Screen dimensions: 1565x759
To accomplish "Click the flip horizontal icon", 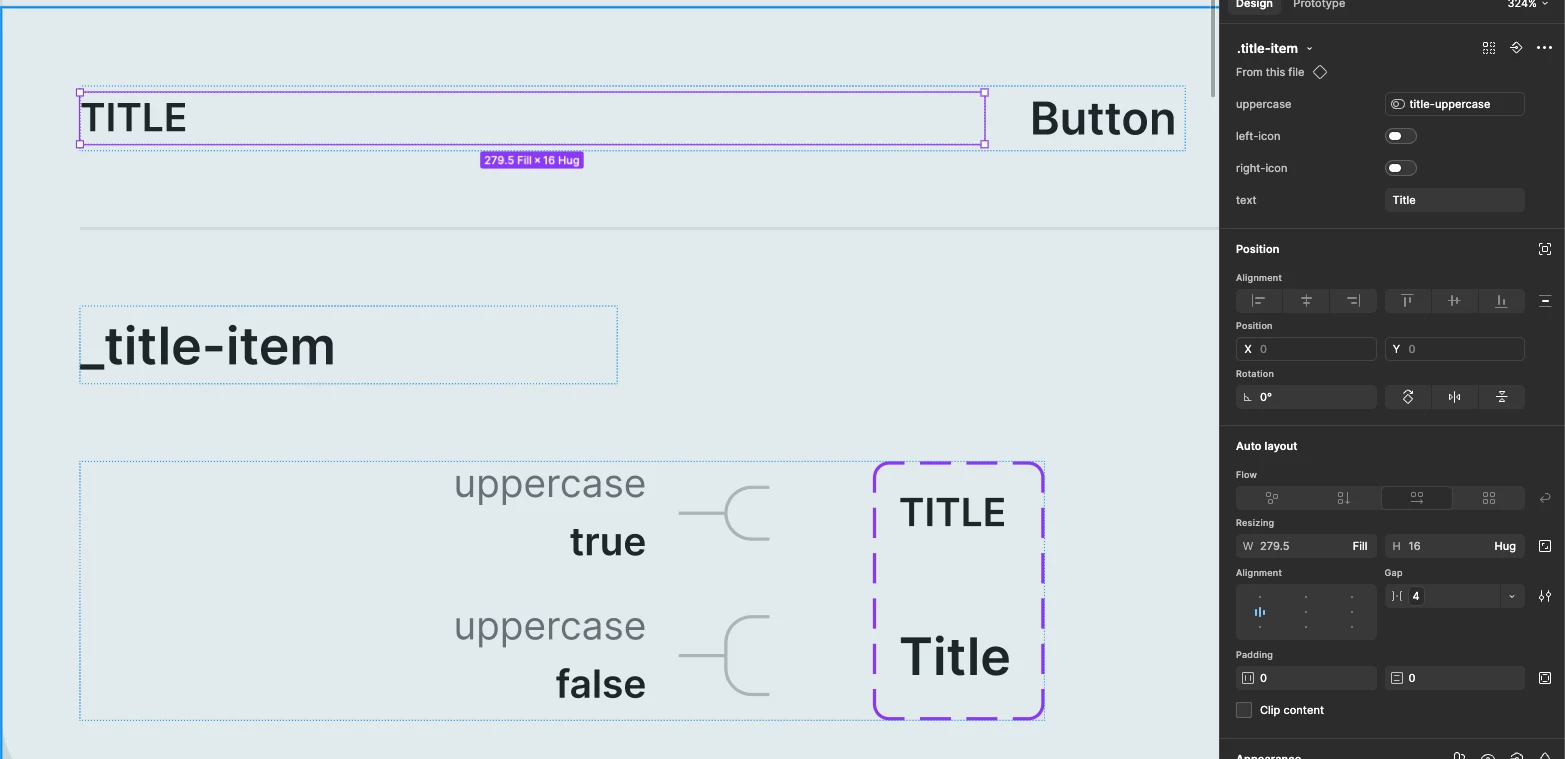I will (1454, 397).
